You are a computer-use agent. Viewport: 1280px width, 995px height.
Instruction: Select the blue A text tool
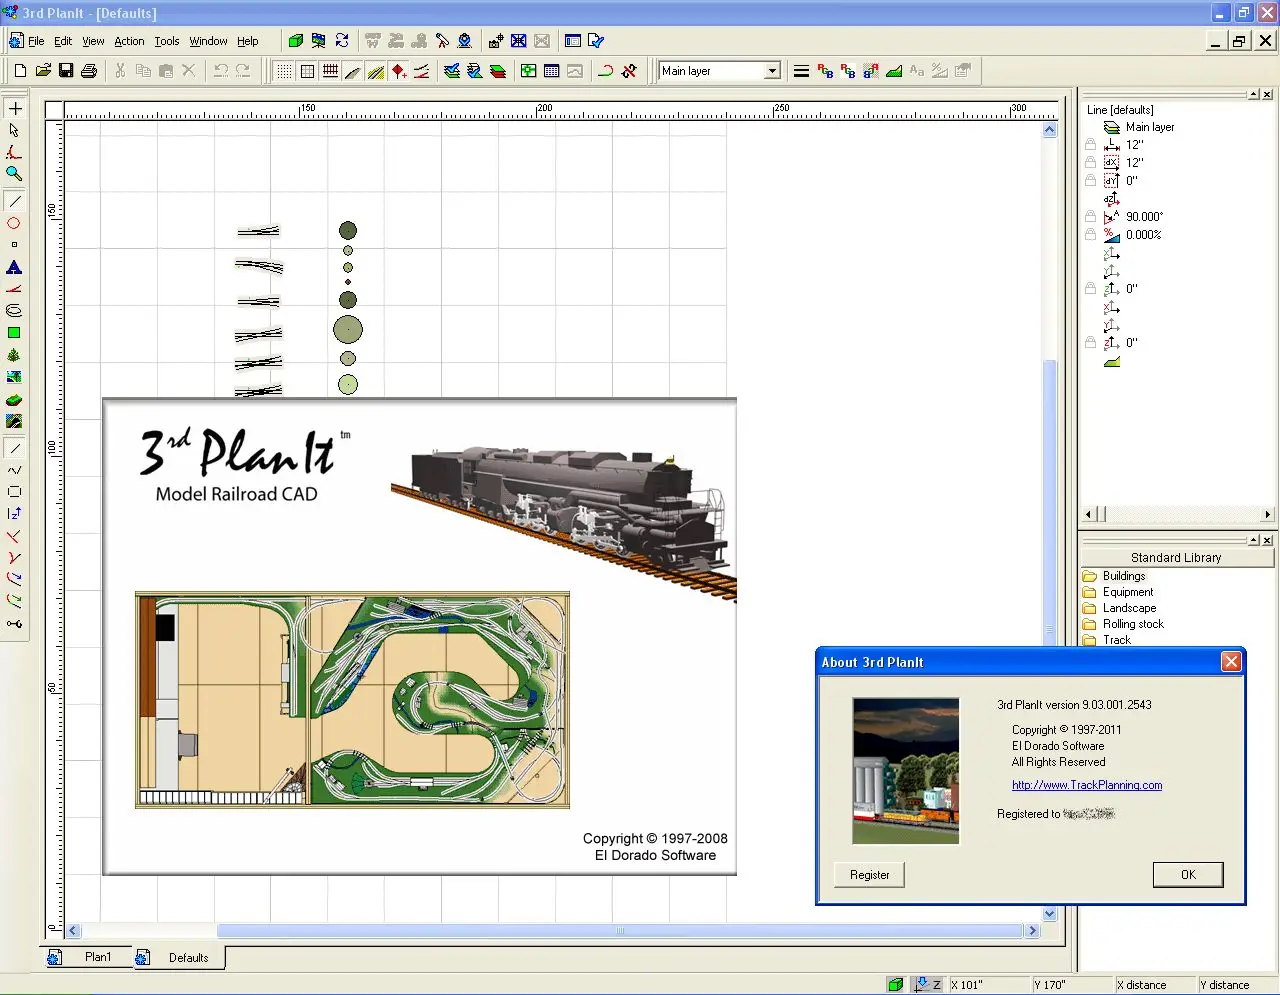coord(14,267)
